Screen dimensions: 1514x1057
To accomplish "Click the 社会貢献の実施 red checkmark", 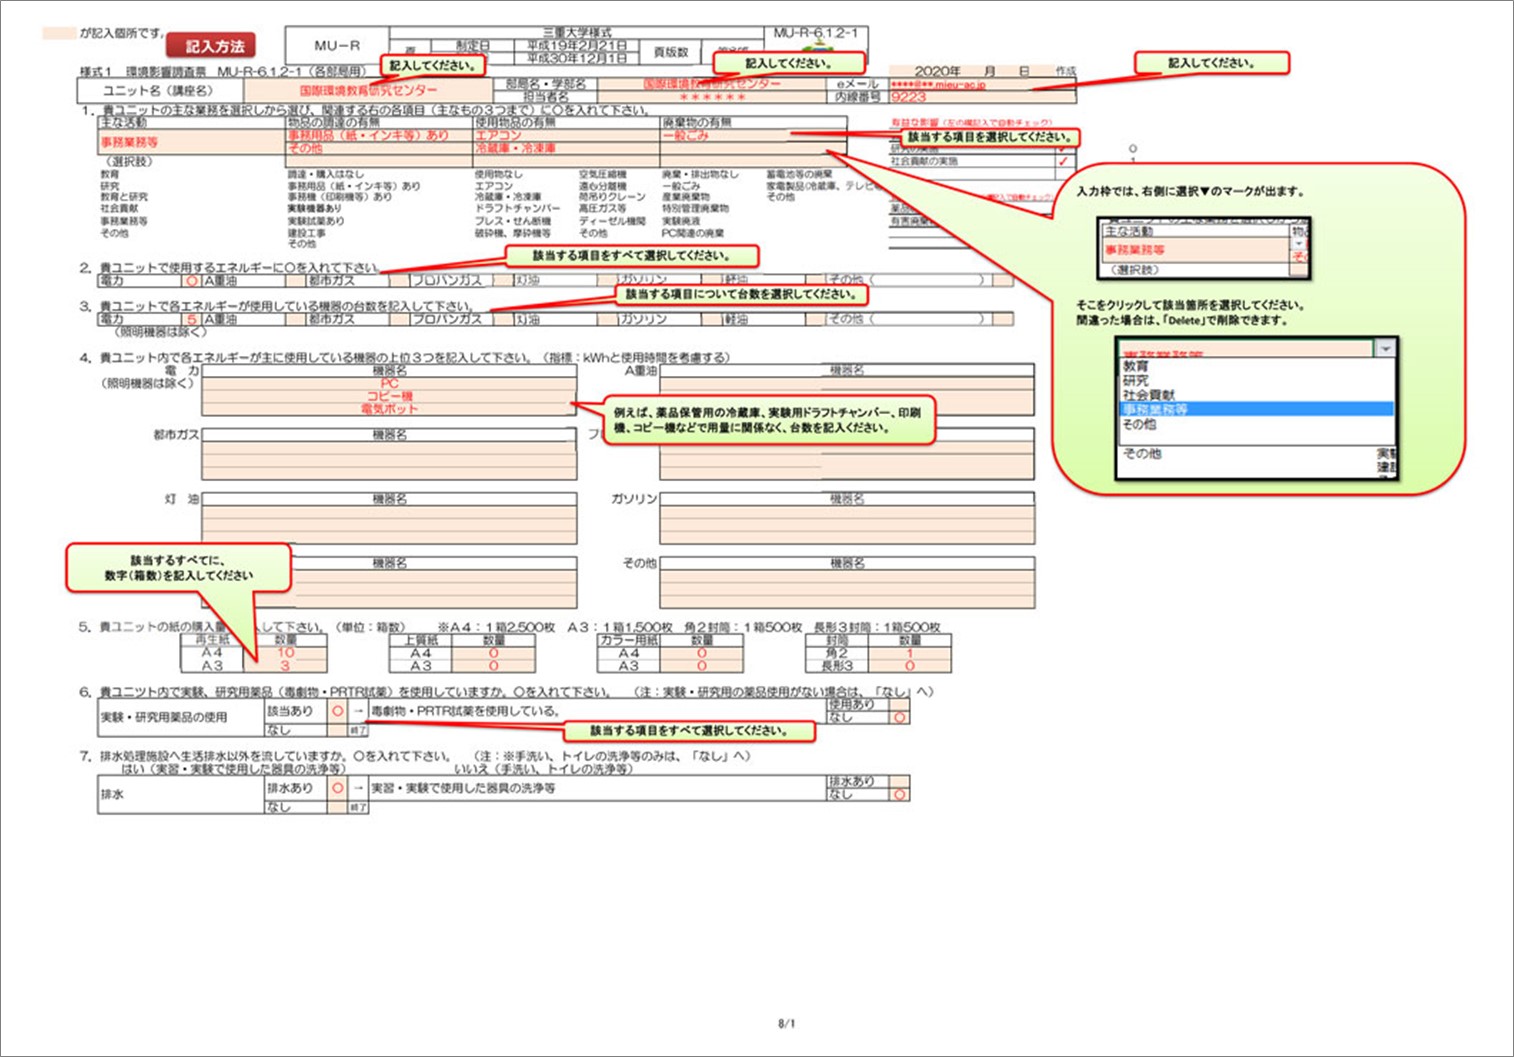I will click(x=1063, y=161).
